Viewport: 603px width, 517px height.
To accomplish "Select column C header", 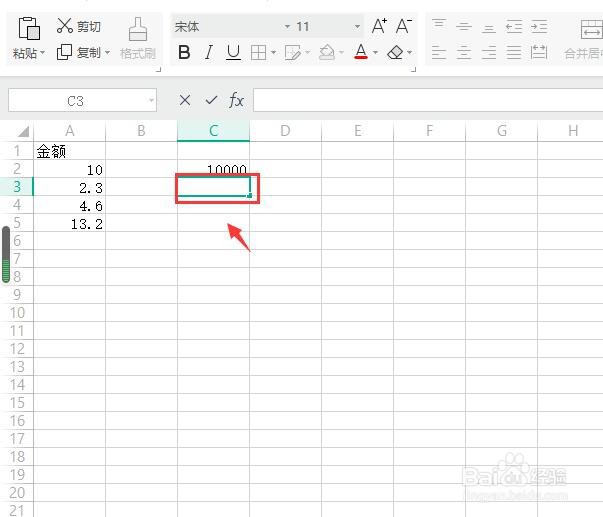I will 213,131.
